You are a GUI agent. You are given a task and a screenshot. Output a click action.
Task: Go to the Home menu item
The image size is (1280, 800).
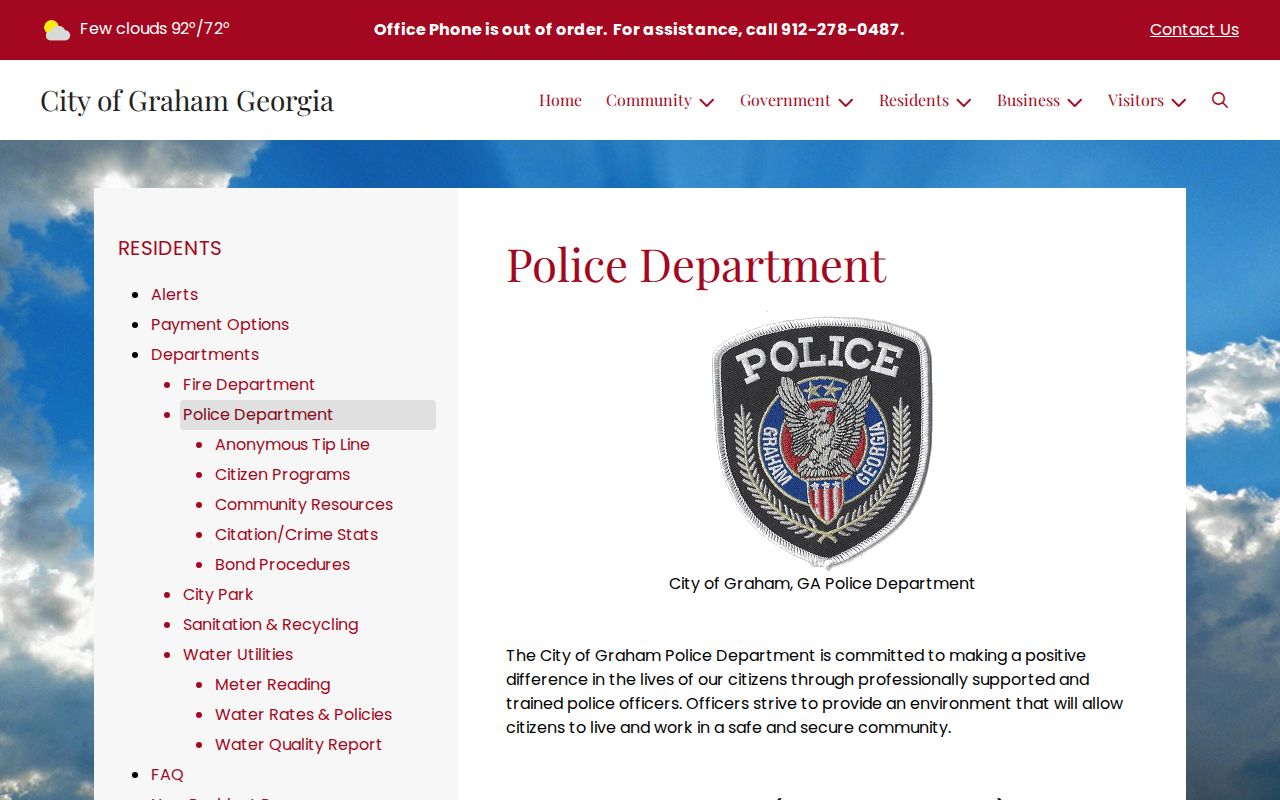(x=560, y=100)
